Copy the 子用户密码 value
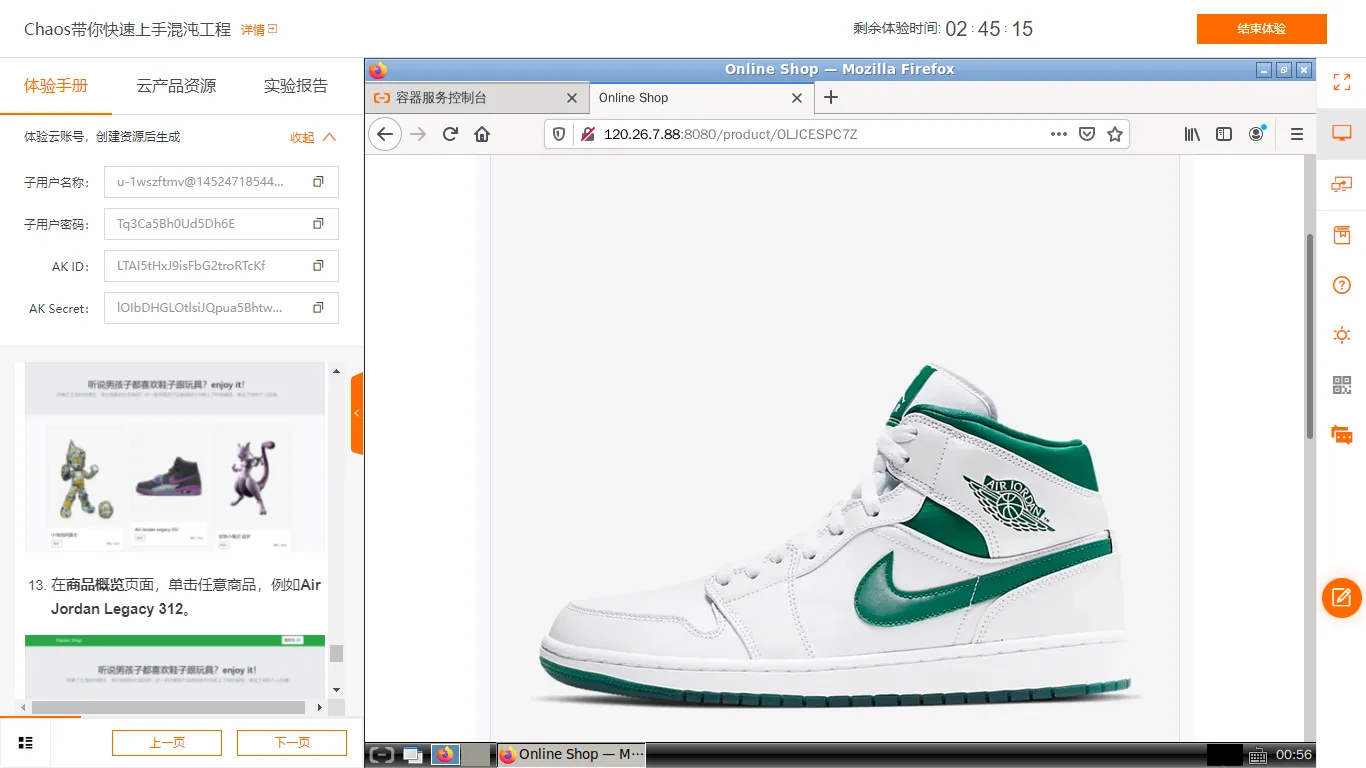This screenshot has height=768, width=1366. 318,224
